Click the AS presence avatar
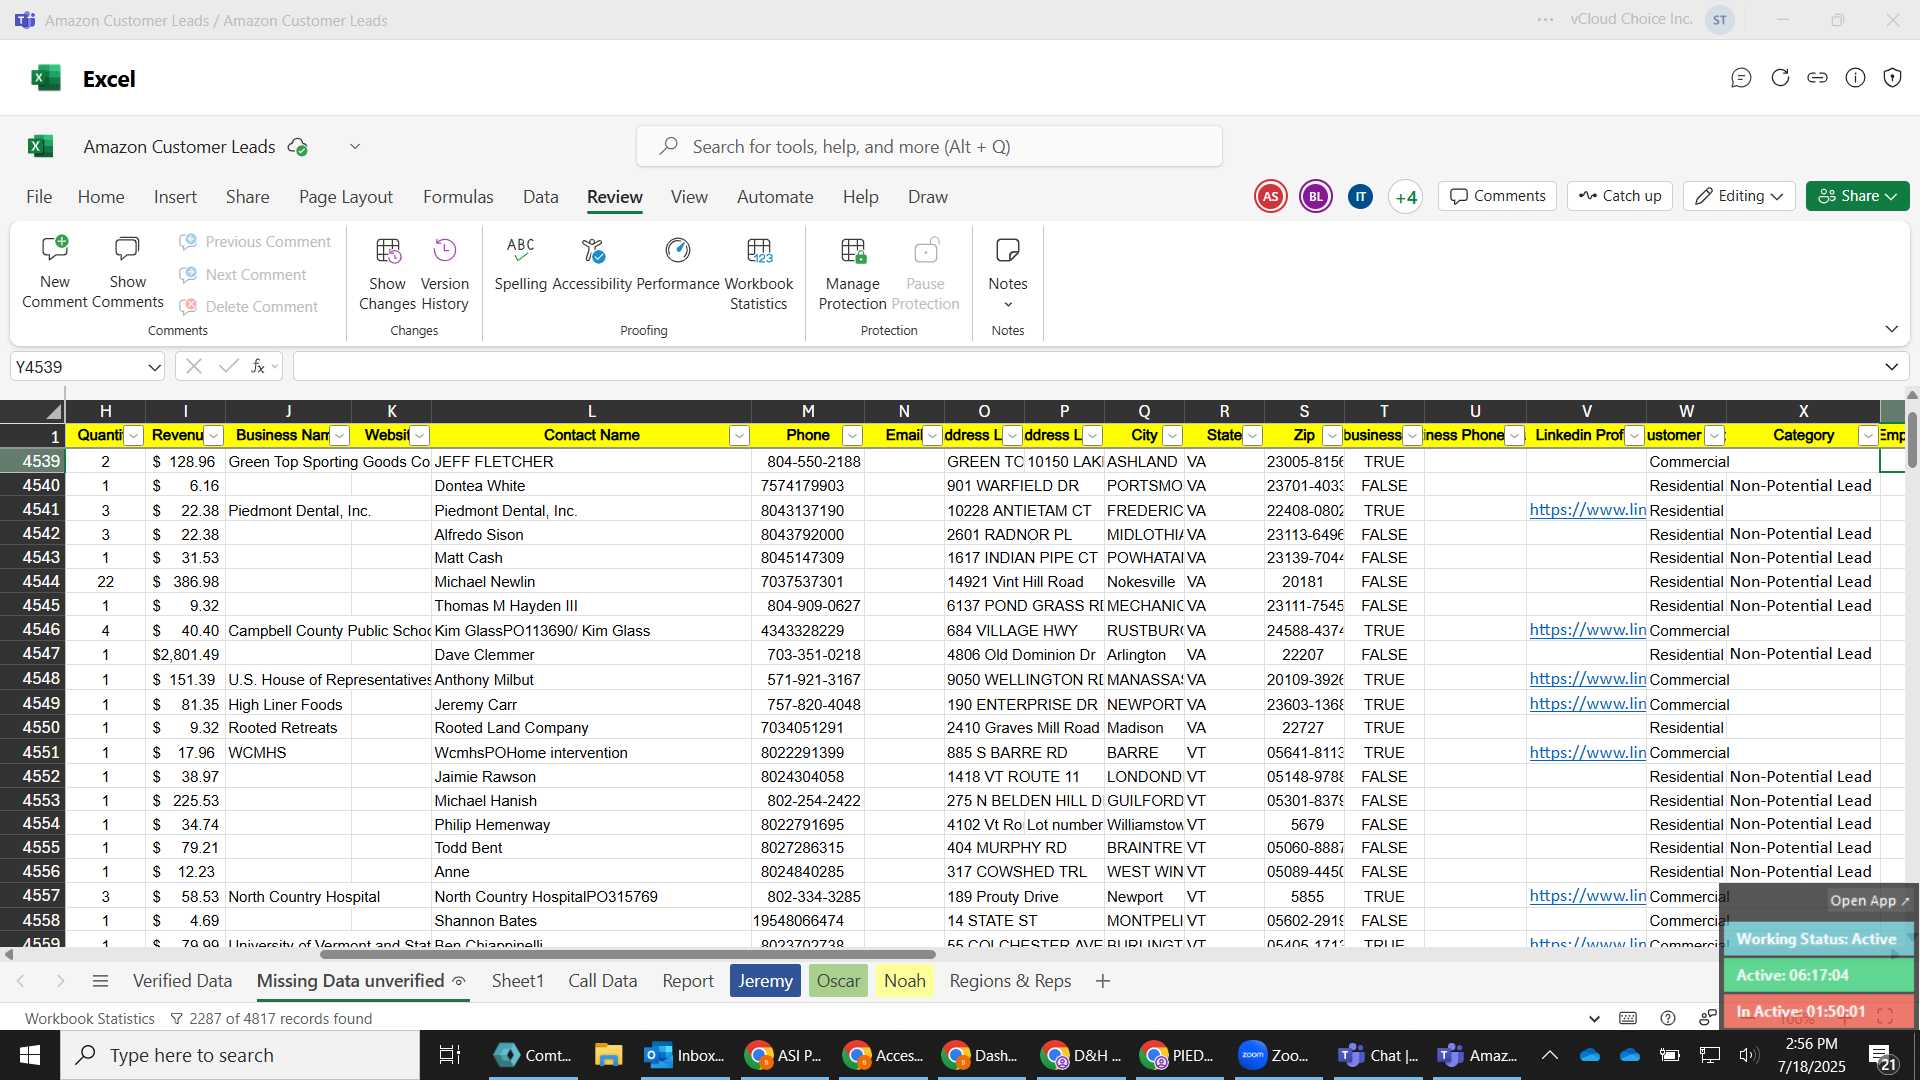 [1270, 197]
